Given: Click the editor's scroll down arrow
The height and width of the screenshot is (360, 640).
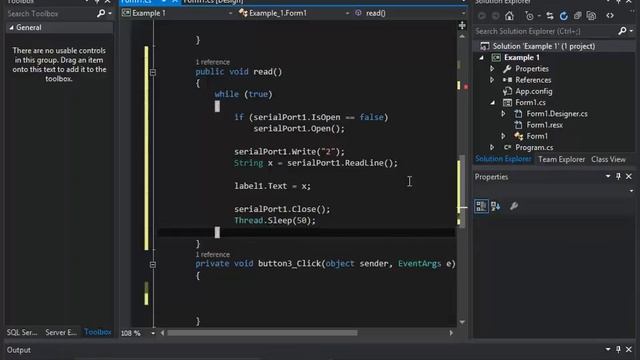Looking at the screenshot, I should (462, 322).
